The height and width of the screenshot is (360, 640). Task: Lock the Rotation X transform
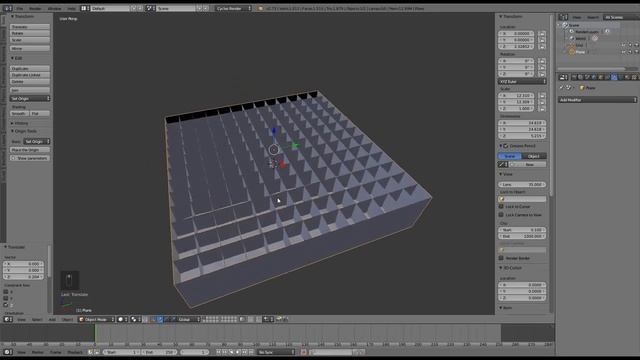542,61
